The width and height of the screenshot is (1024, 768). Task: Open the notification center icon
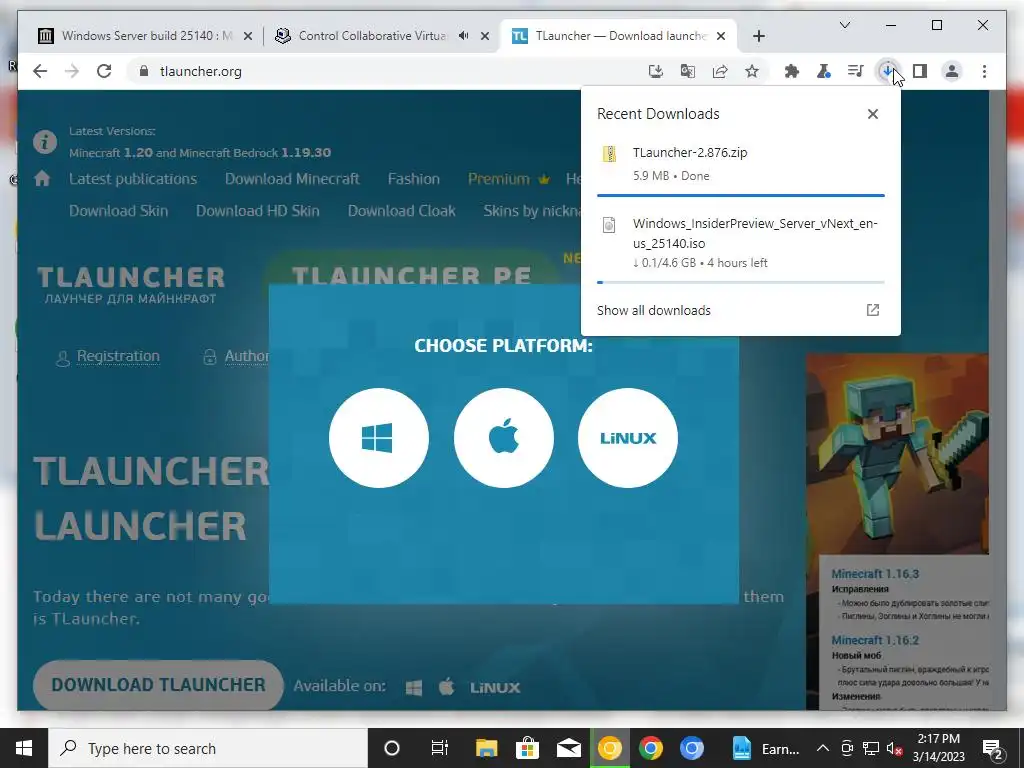992,748
